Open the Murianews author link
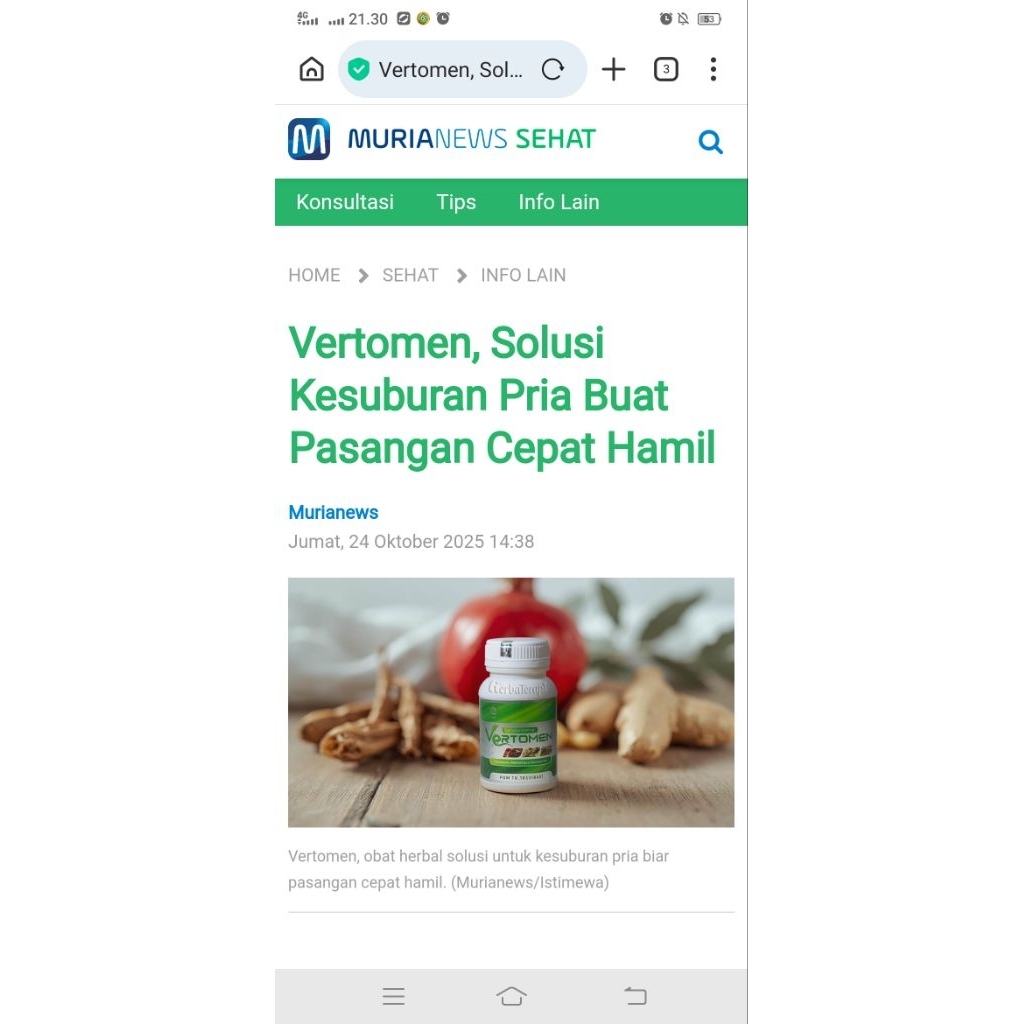The image size is (1024, 1024). 333,512
